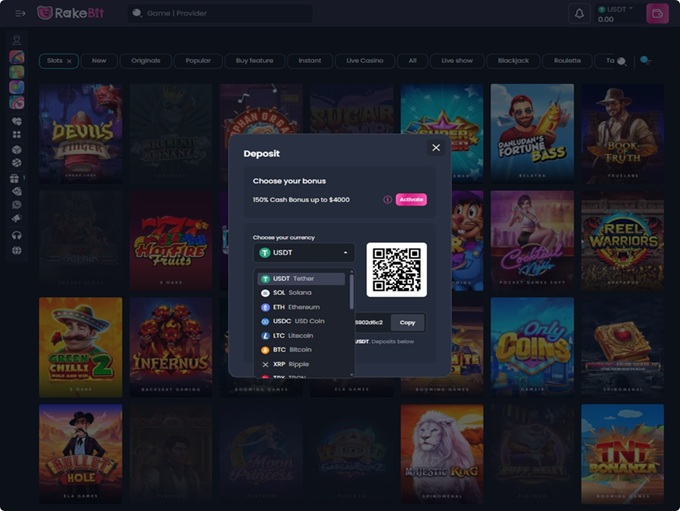Close the Deposit dialog
Image resolution: width=680 pixels, height=511 pixels.
436,148
